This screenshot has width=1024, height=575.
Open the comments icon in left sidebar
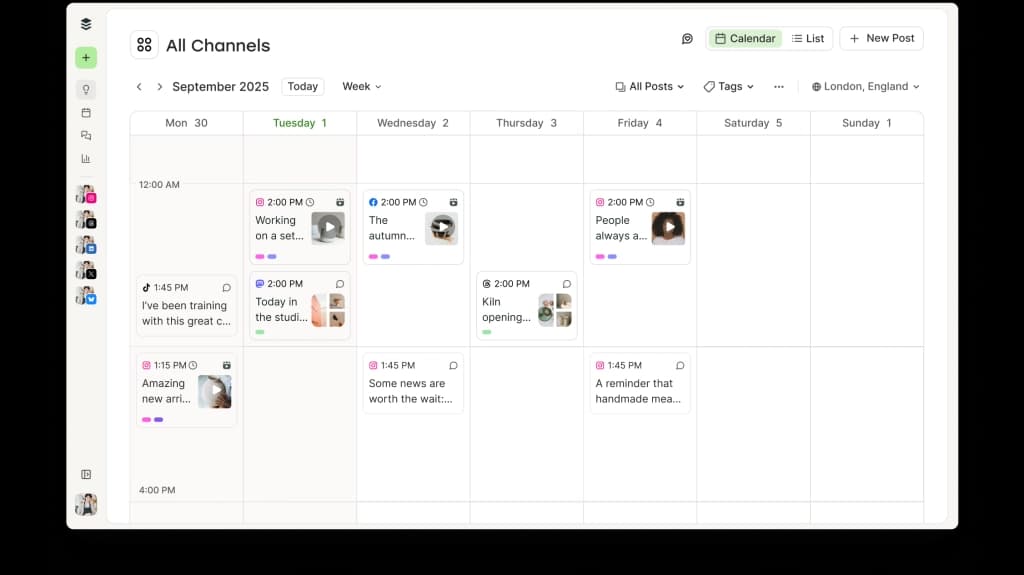tap(86, 135)
